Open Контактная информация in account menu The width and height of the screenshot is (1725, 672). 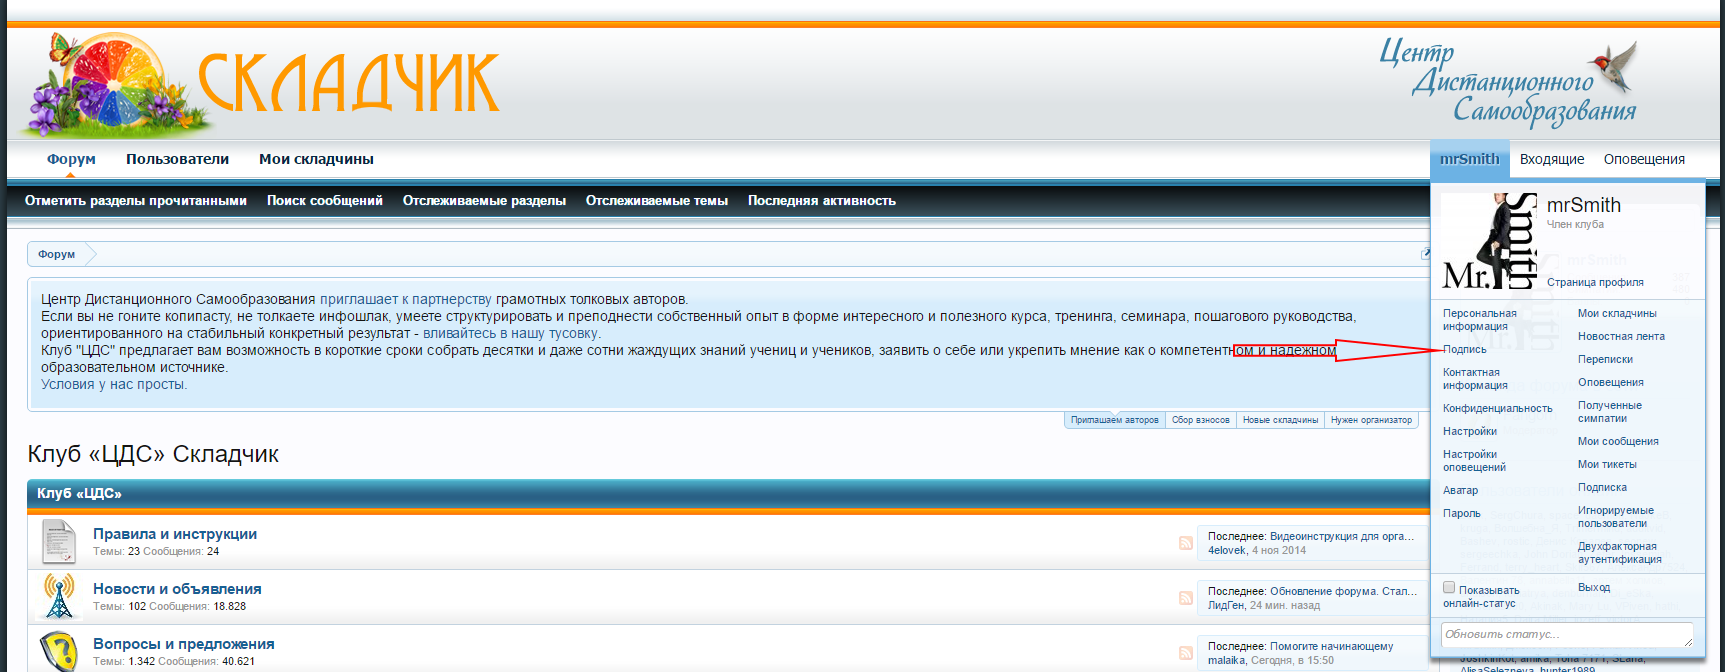pyautogui.click(x=1475, y=379)
